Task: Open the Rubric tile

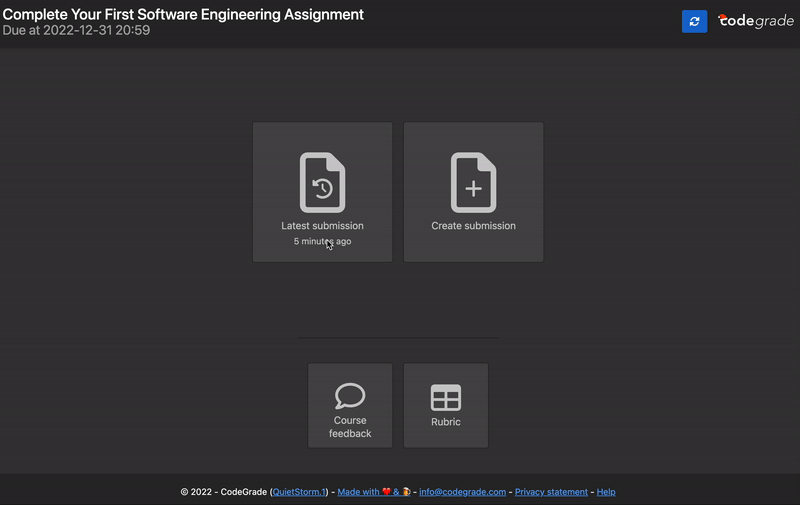Action: 446,406
